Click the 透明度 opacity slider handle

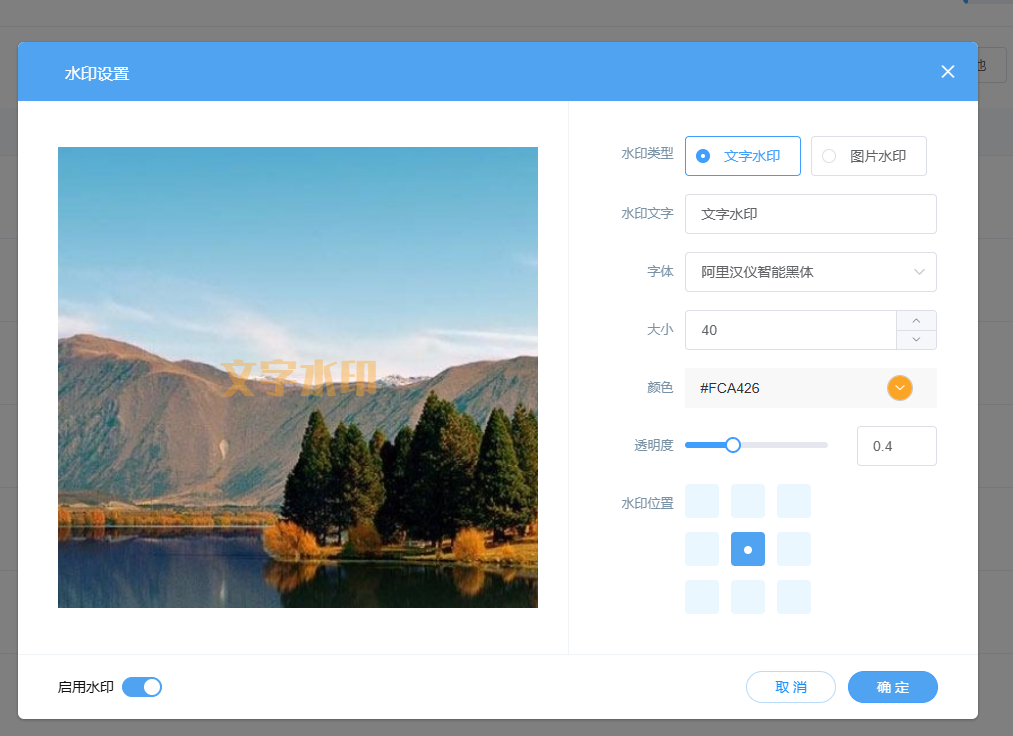(x=733, y=445)
